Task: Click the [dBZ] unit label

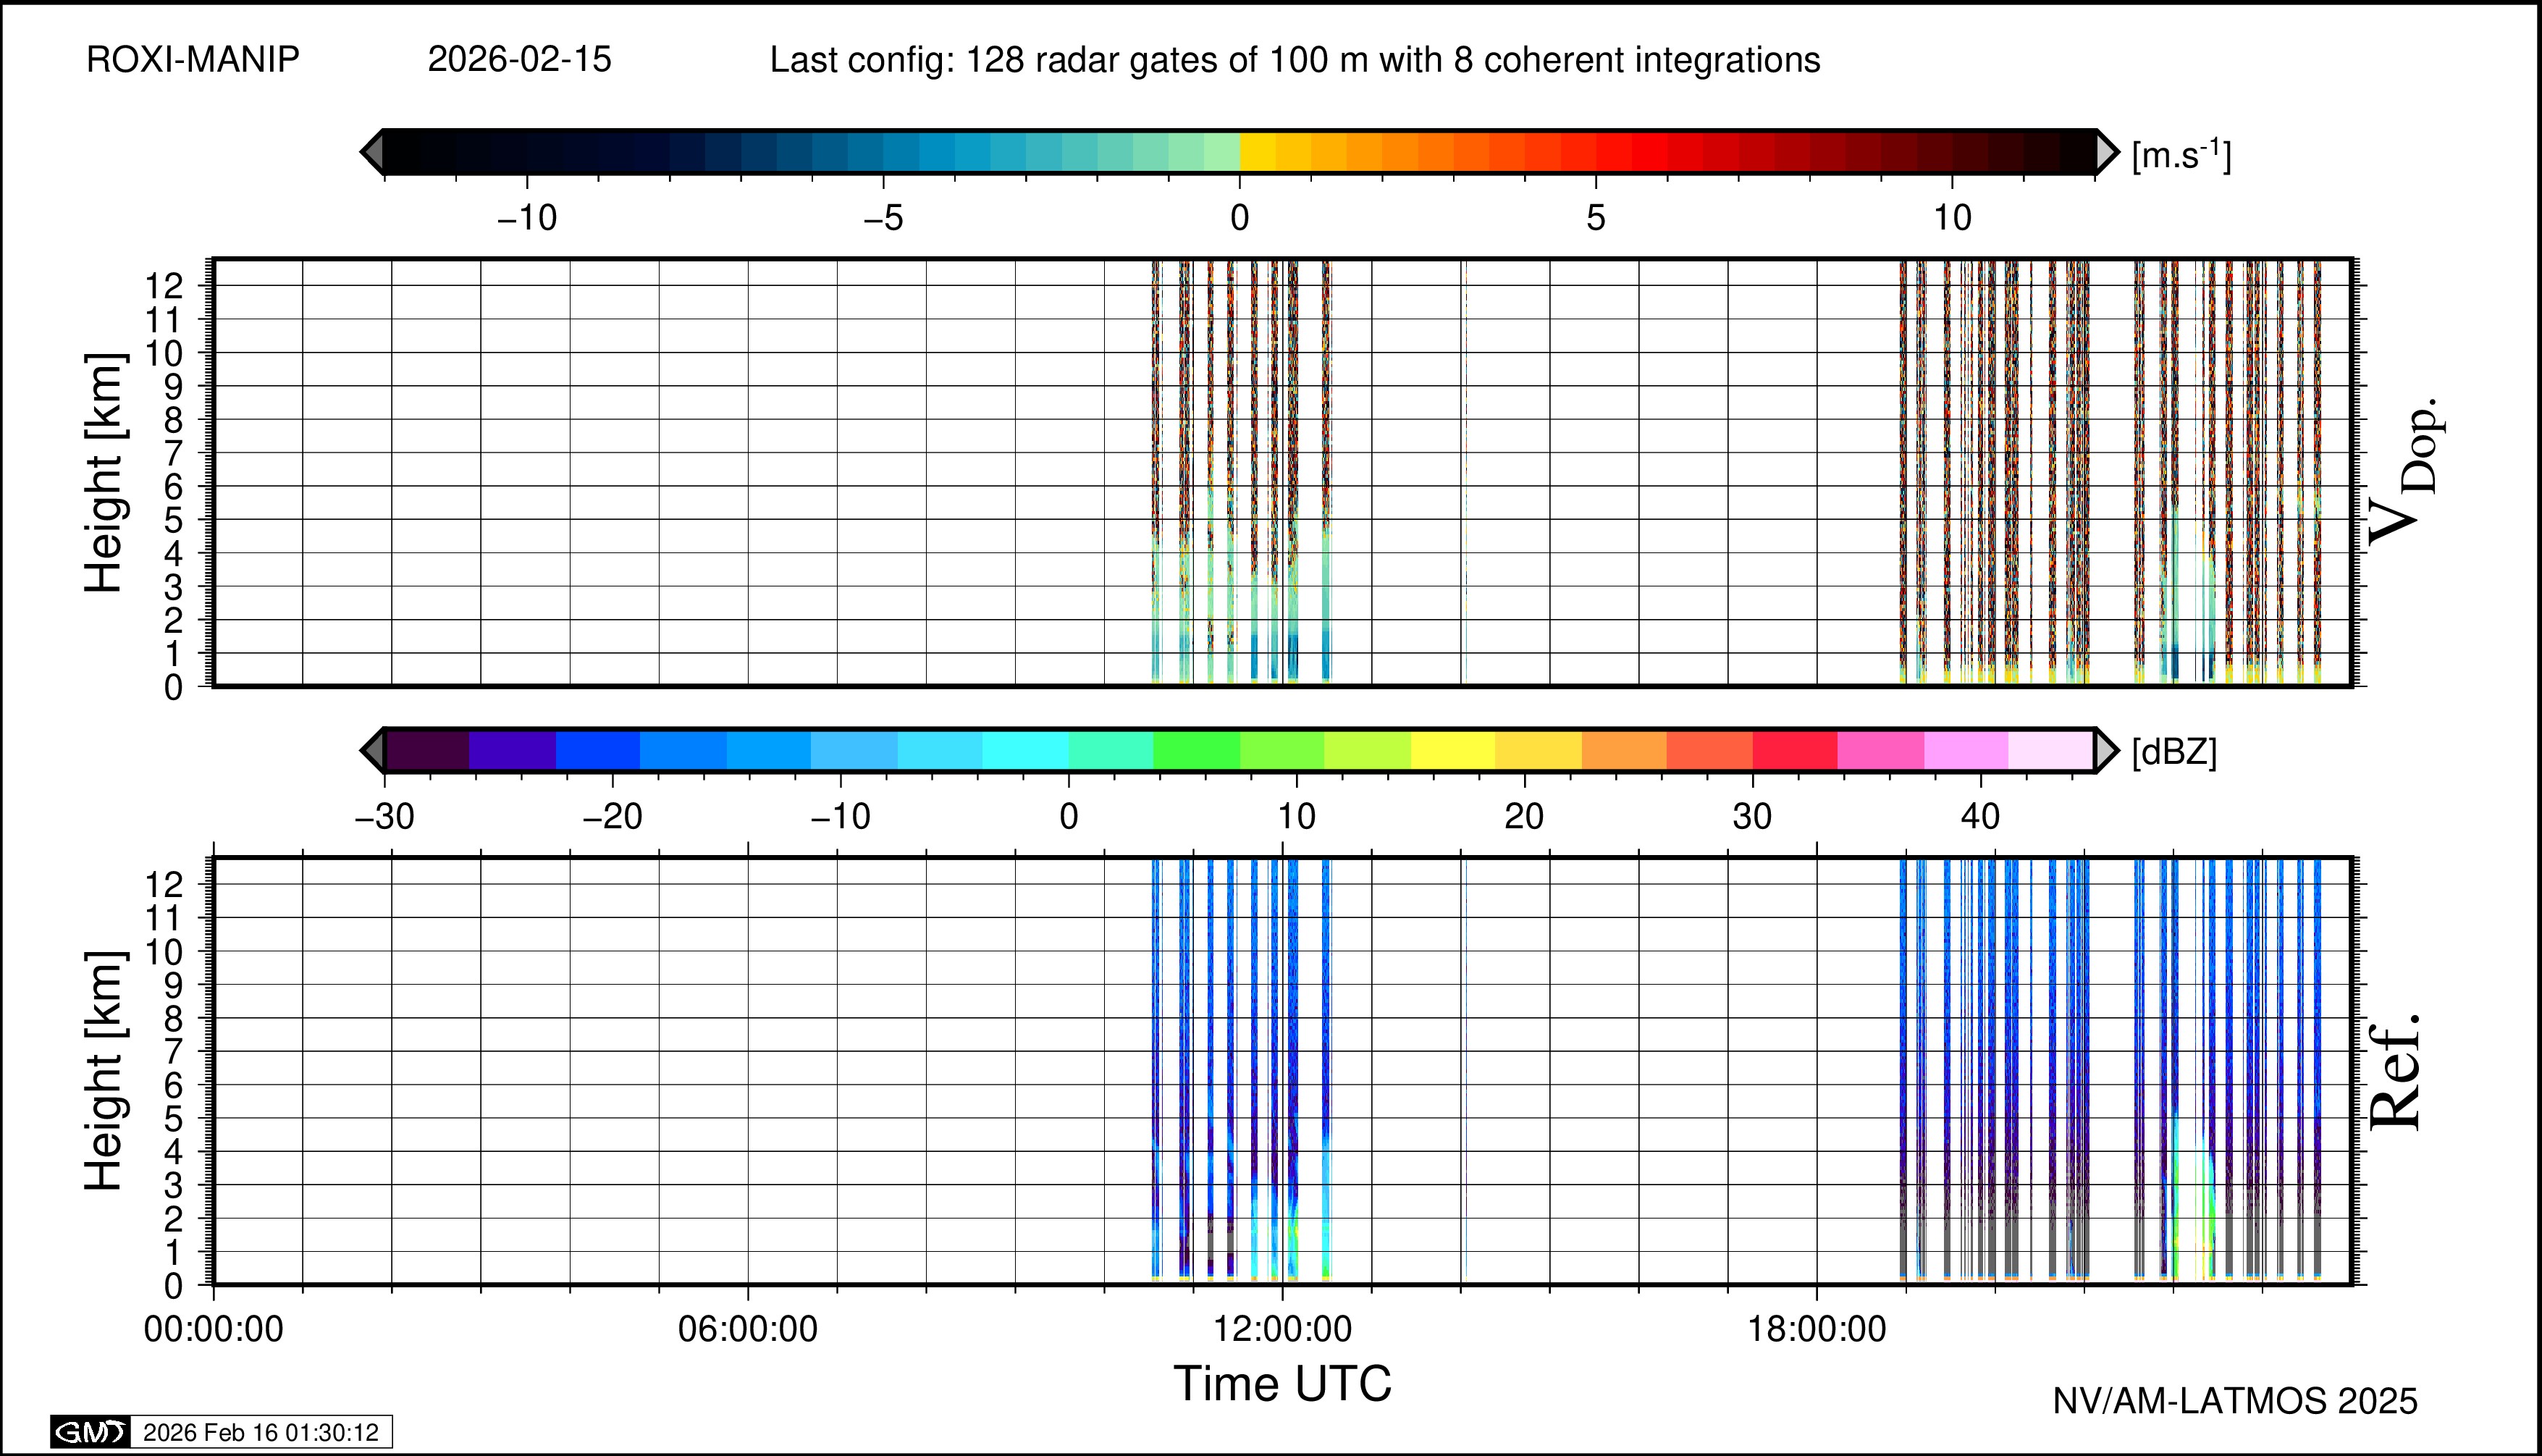Action: click(x=2174, y=752)
